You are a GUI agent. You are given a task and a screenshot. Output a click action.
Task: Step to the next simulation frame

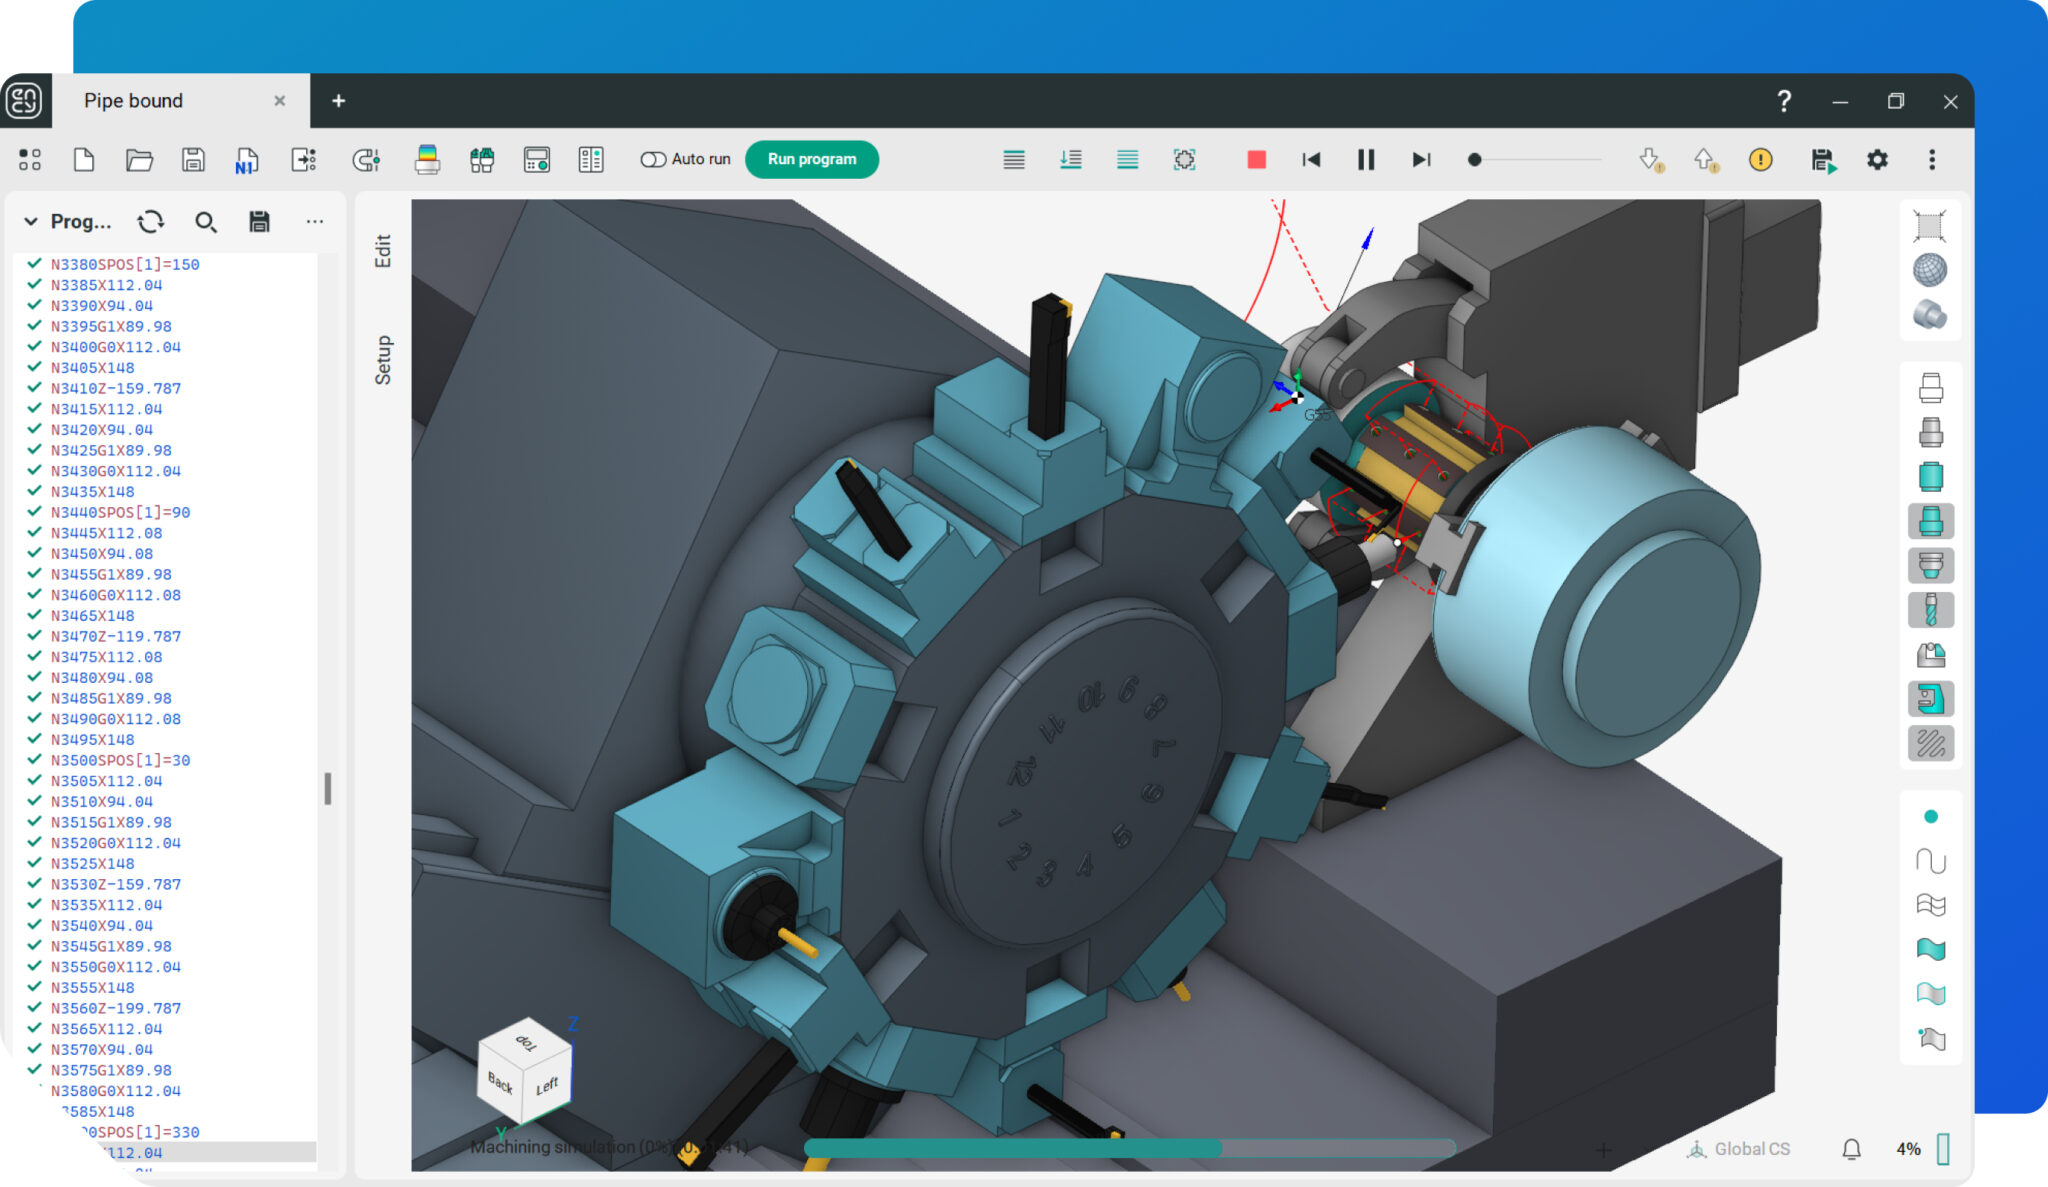coord(1420,160)
